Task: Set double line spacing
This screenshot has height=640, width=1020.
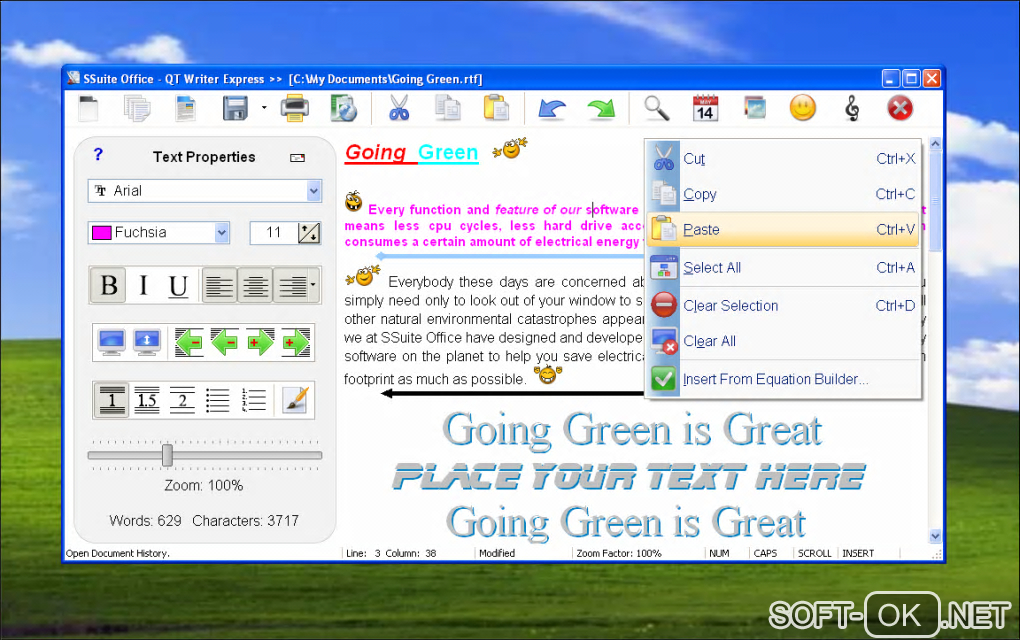Action: [x=182, y=399]
